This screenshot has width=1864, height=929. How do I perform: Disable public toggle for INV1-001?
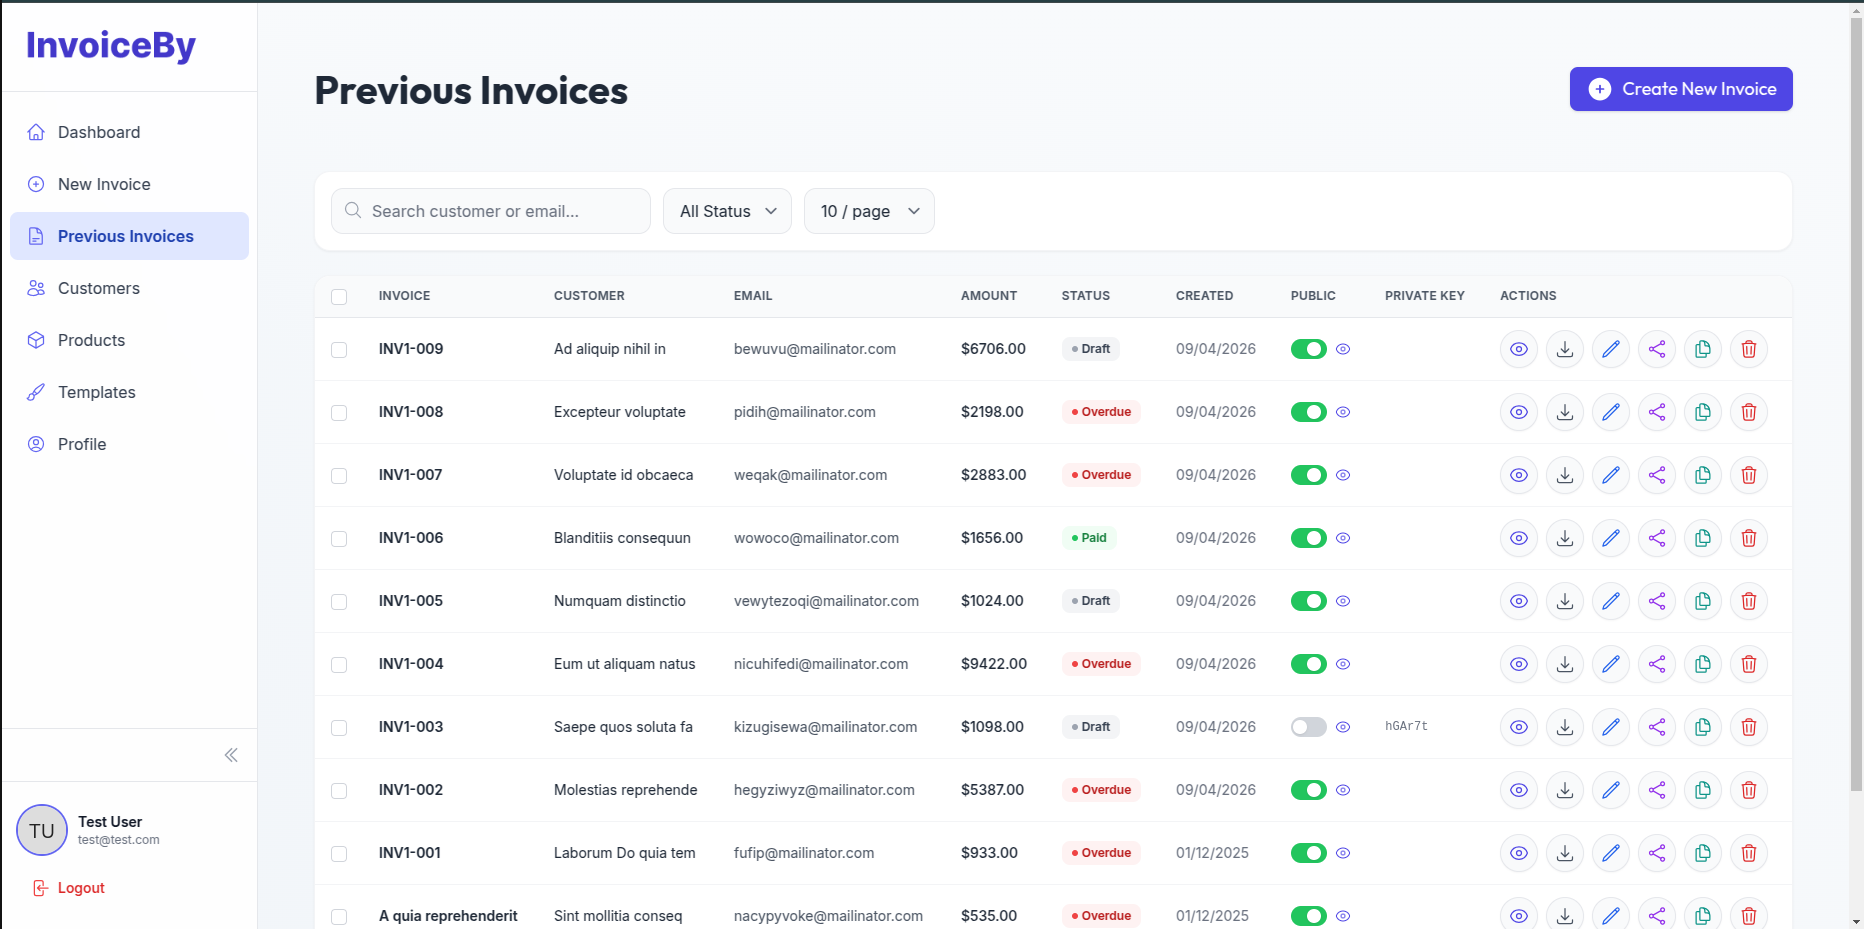click(x=1309, y=853)
